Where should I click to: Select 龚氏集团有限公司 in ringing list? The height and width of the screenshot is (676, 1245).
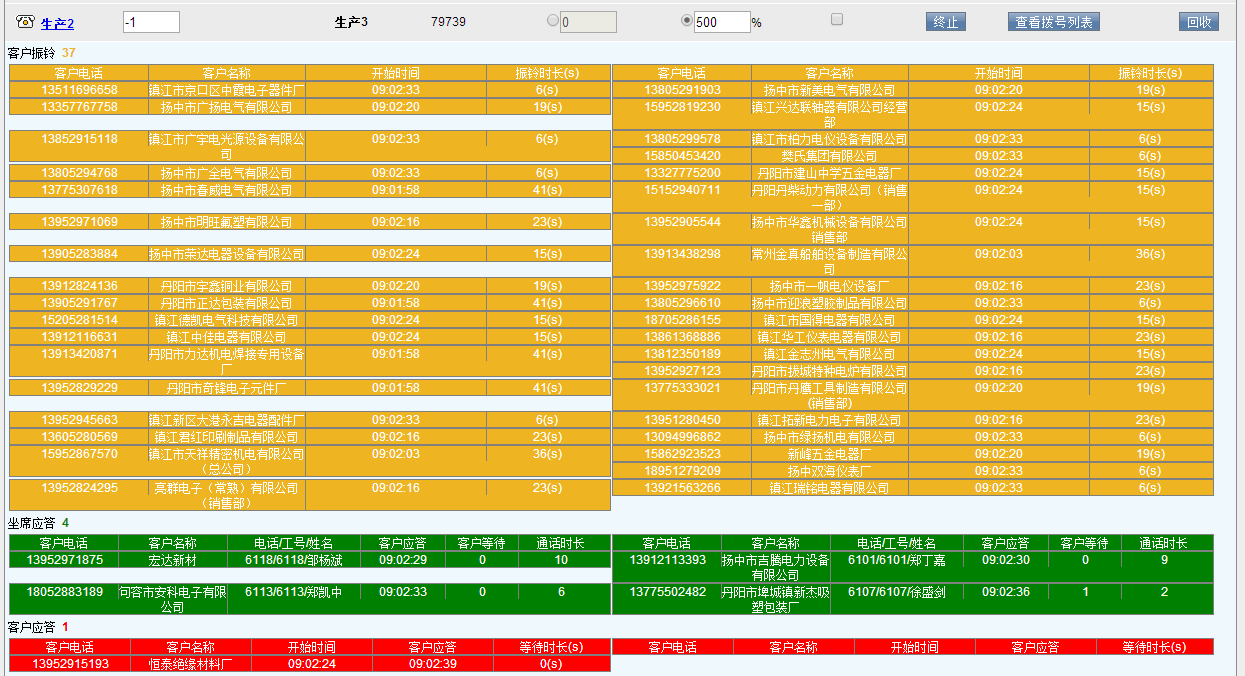coord(829,156)
